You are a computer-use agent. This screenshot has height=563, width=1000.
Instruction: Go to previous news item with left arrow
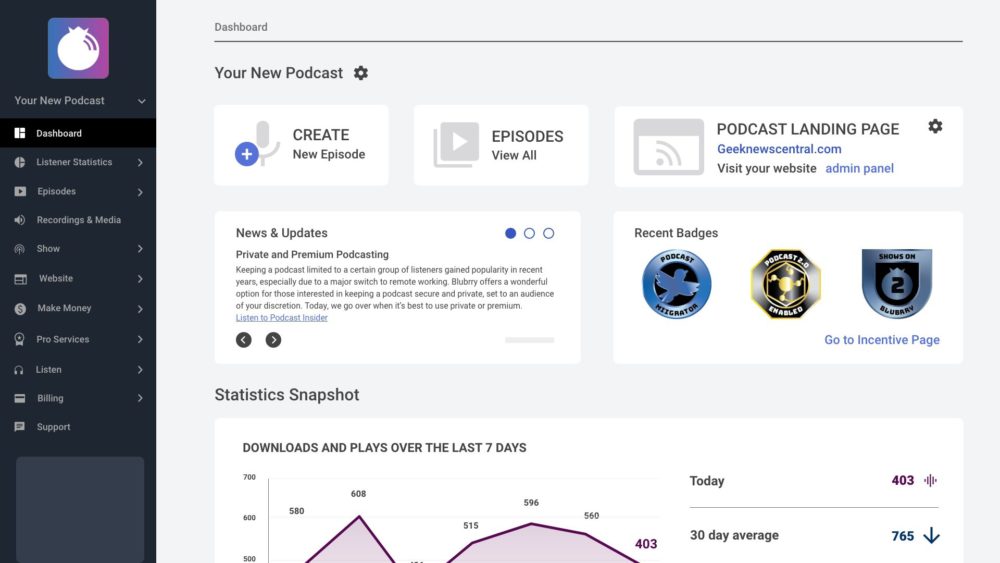coord(244,340)
